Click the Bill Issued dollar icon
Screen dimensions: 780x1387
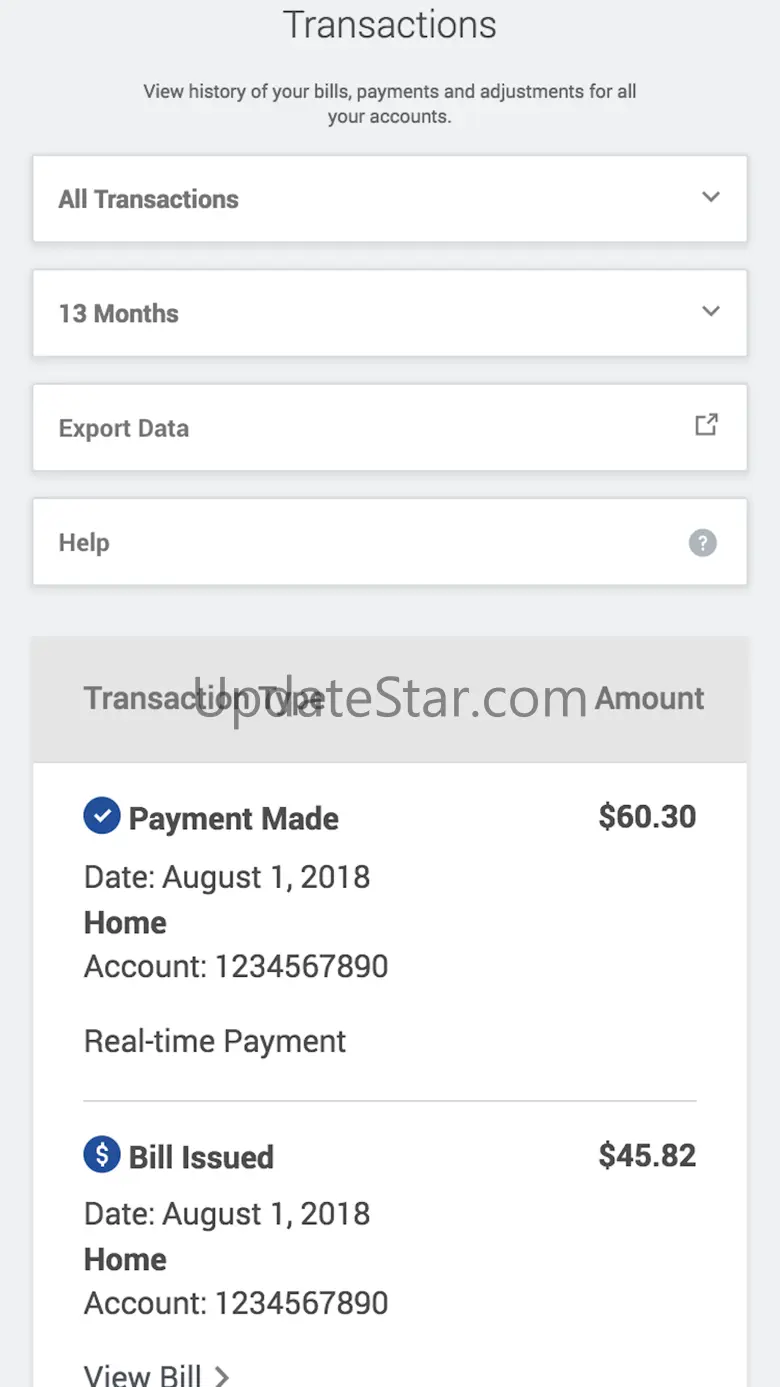click(x=101, y=1154)
